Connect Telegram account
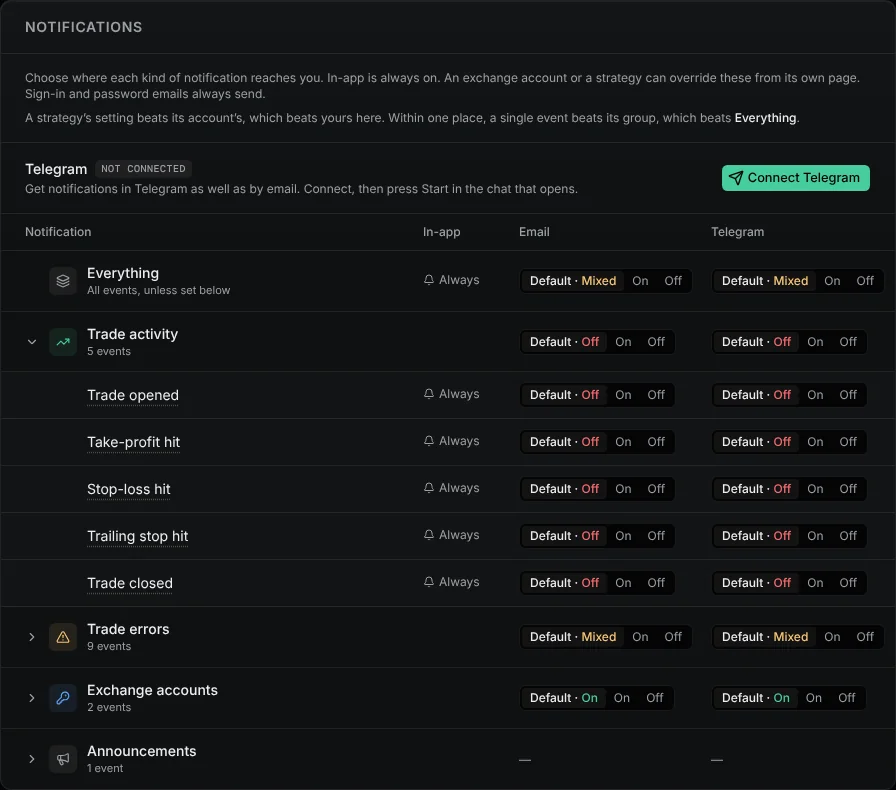This screenshot has width=896, height=790. [795, 178]
